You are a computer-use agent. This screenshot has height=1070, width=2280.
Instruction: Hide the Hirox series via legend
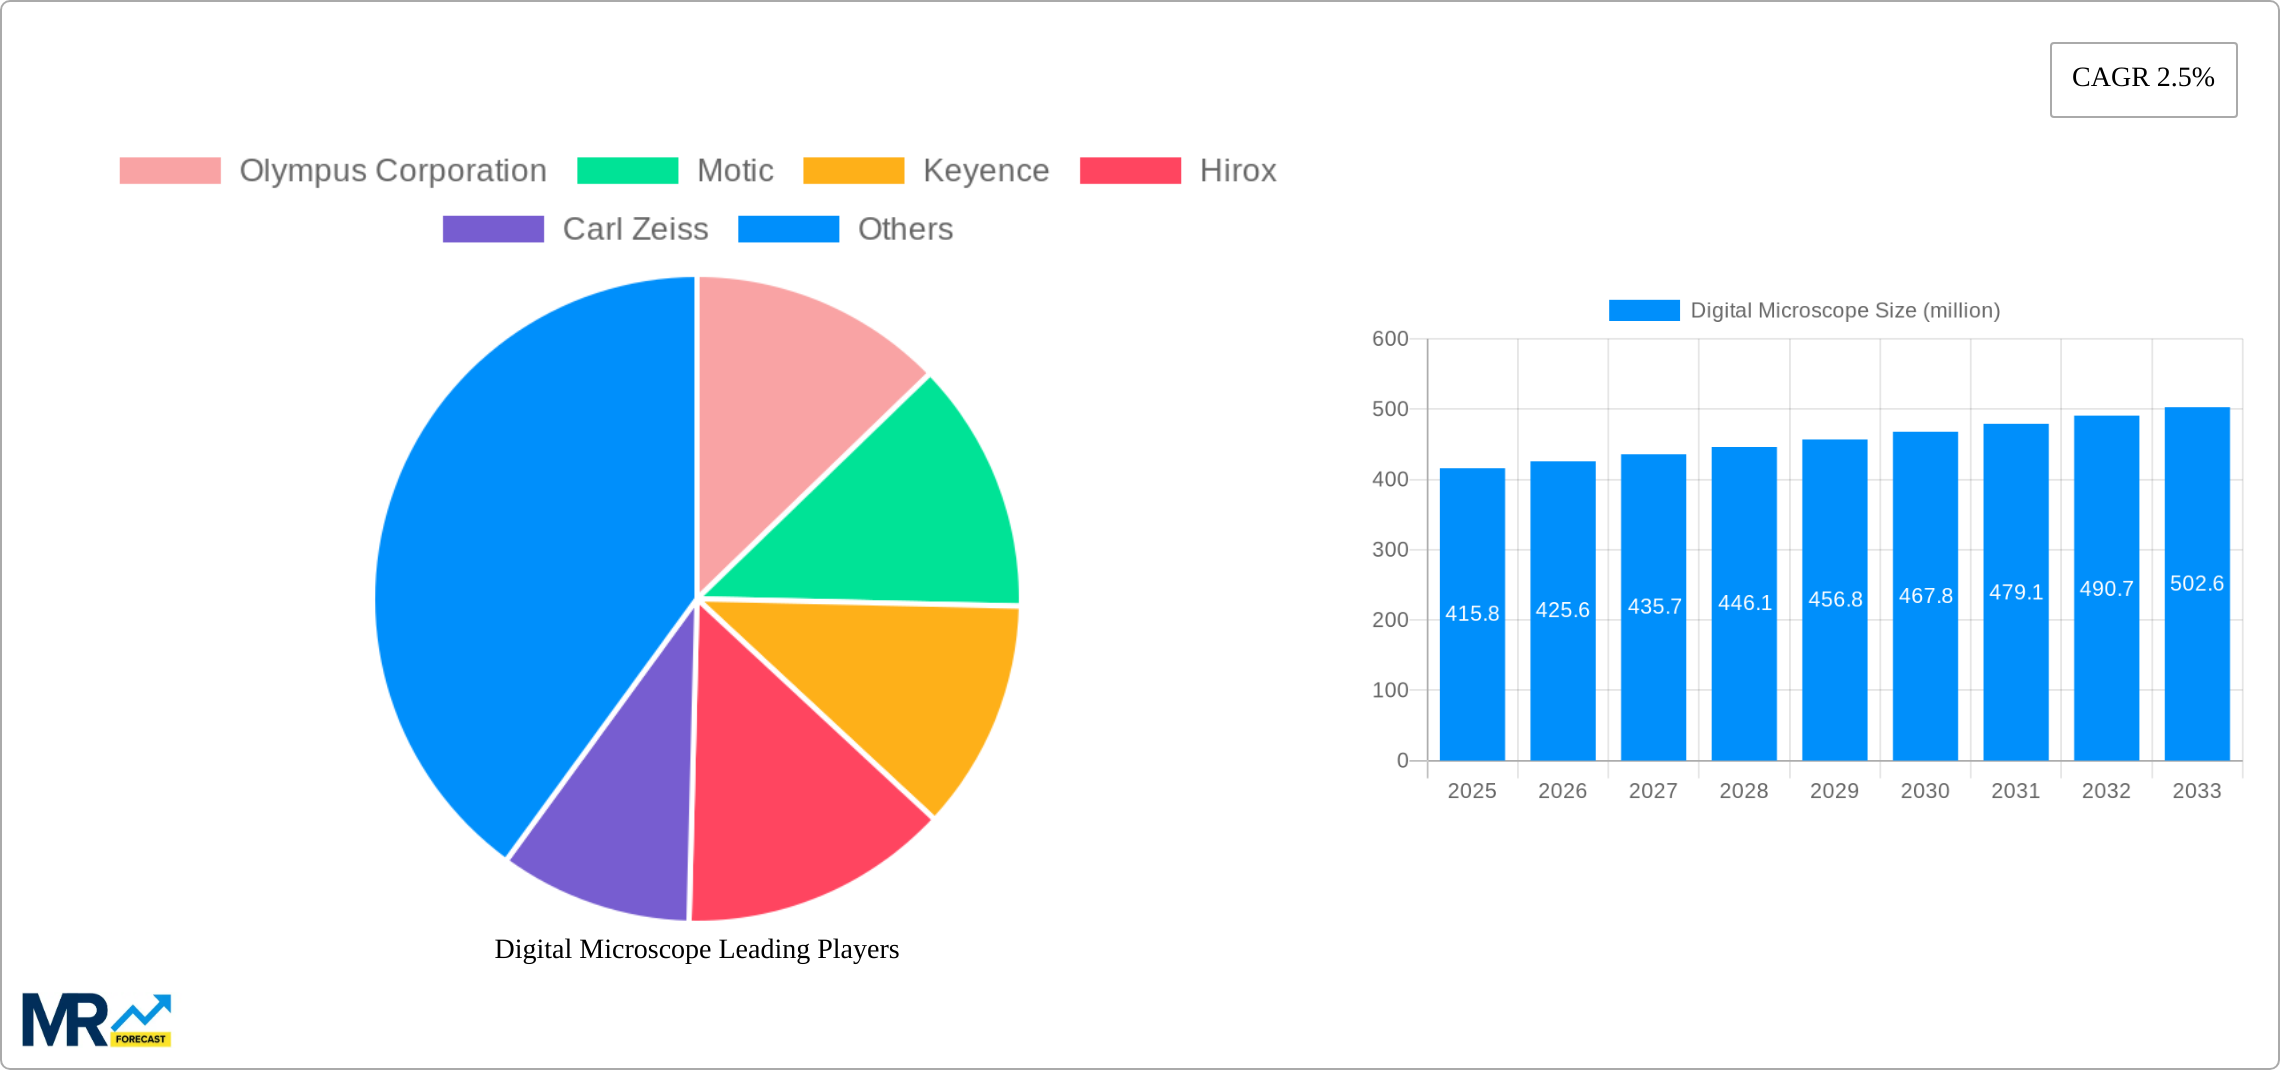[1130, 171]
